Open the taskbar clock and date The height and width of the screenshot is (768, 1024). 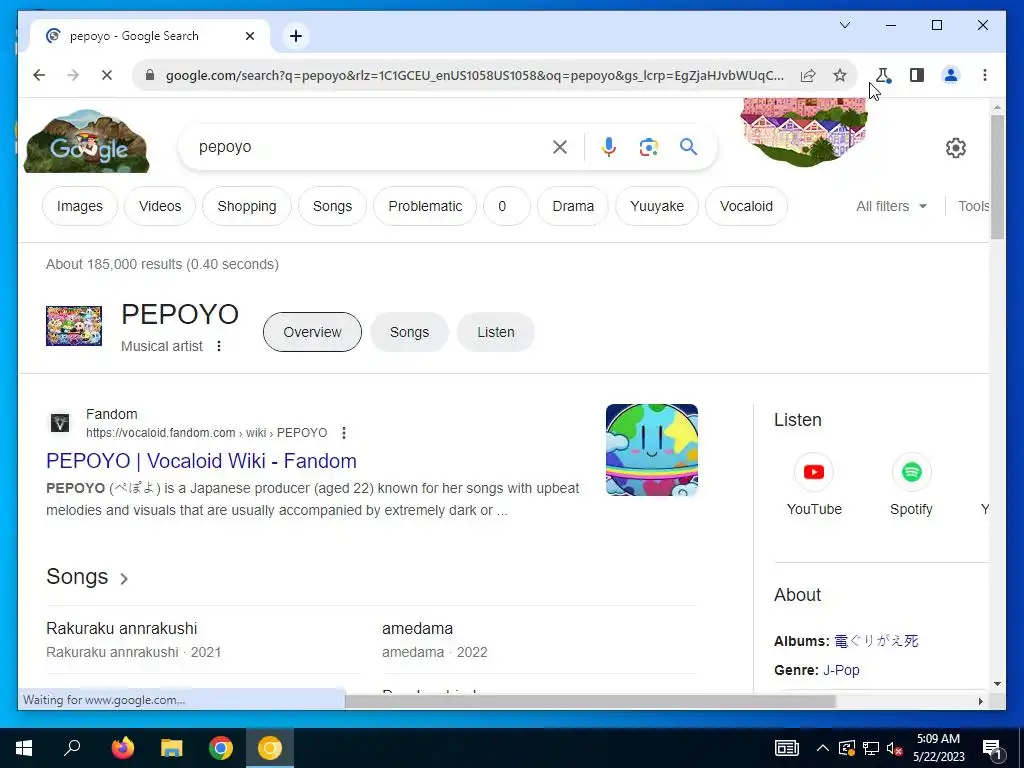point(938,748)
